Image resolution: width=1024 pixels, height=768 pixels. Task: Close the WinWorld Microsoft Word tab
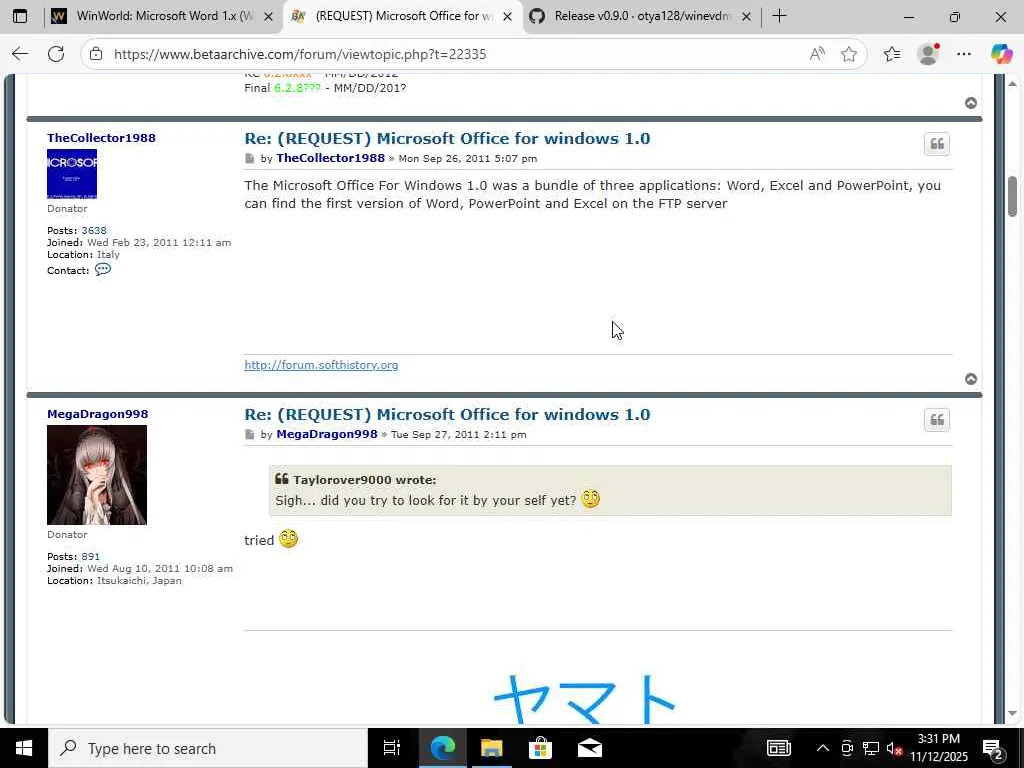click(x=268, y=17)
